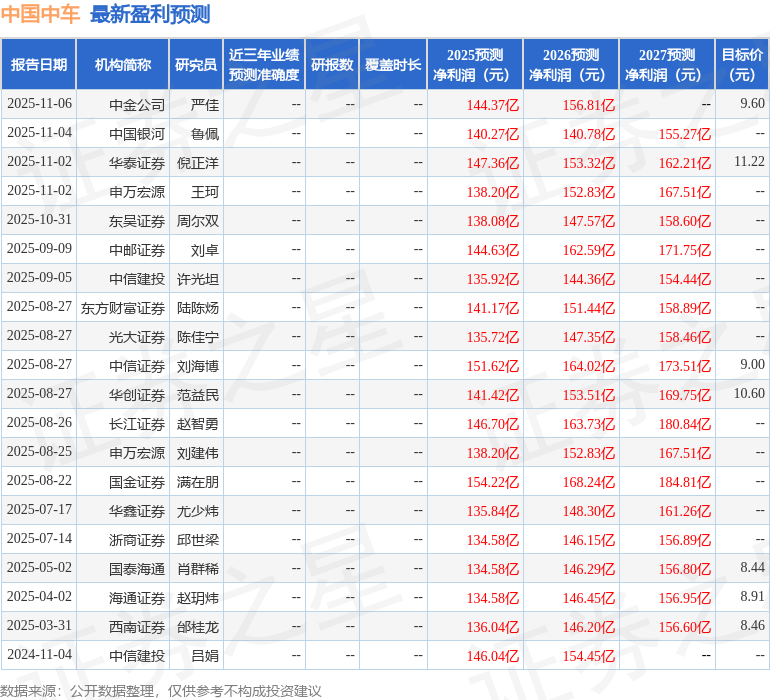Click the 目标价（元） column header
The width and height of the screenshot is (770, 700).
pos(742,65)
